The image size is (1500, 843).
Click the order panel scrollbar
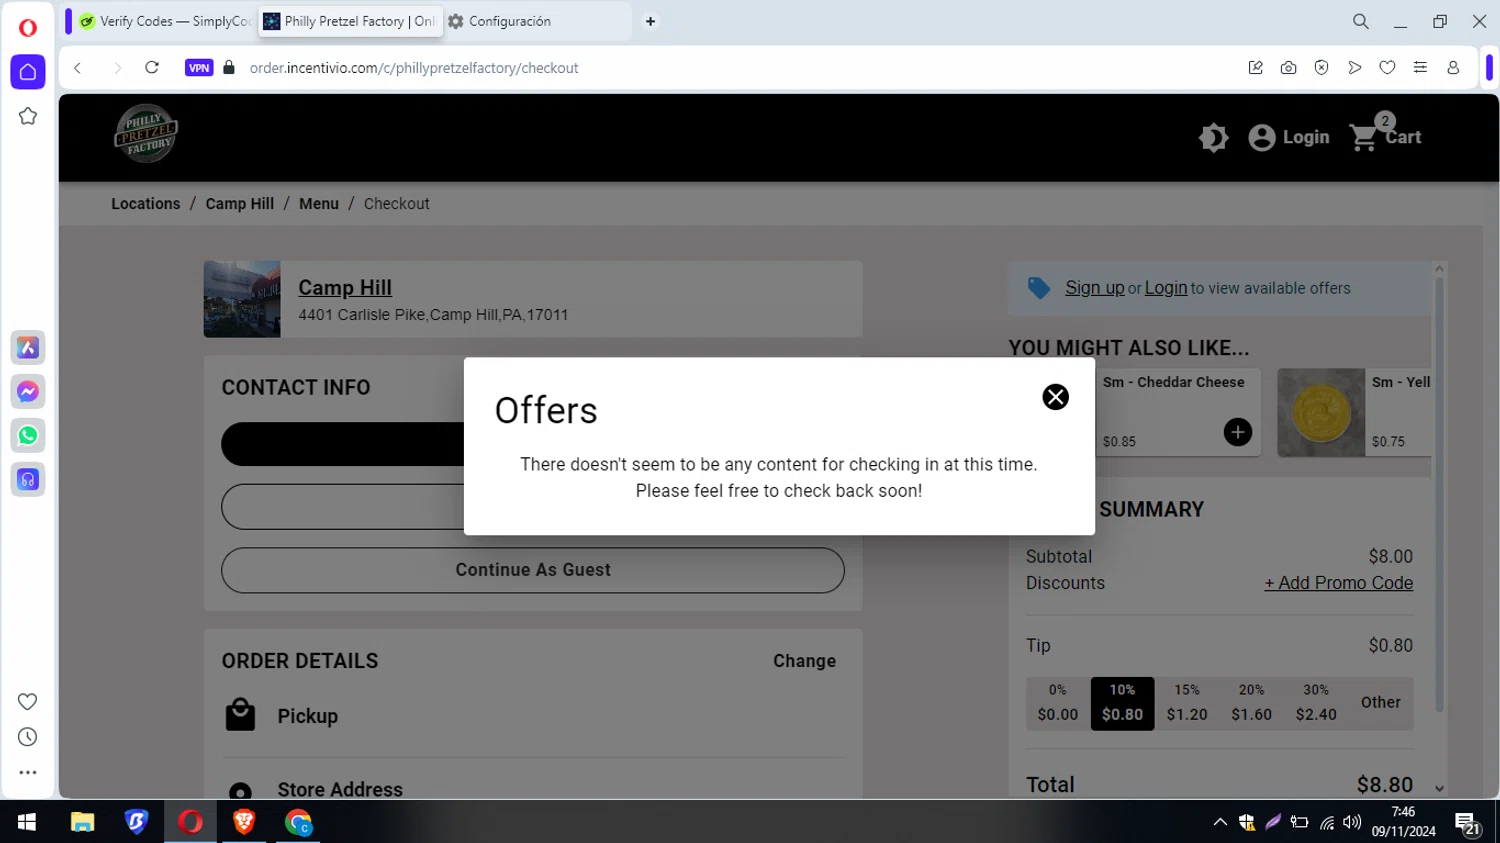[1439, 494]
